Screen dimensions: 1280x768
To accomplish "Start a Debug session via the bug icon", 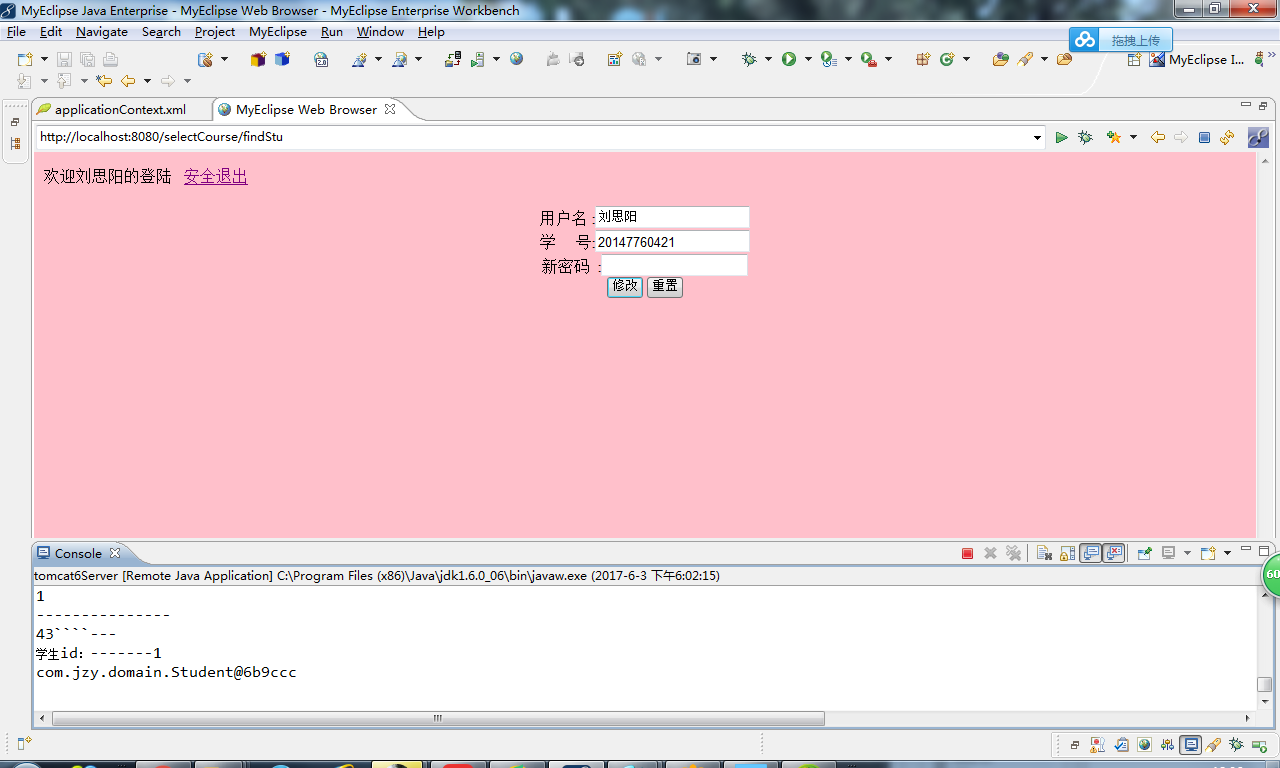I will click(x=750, y=58).
